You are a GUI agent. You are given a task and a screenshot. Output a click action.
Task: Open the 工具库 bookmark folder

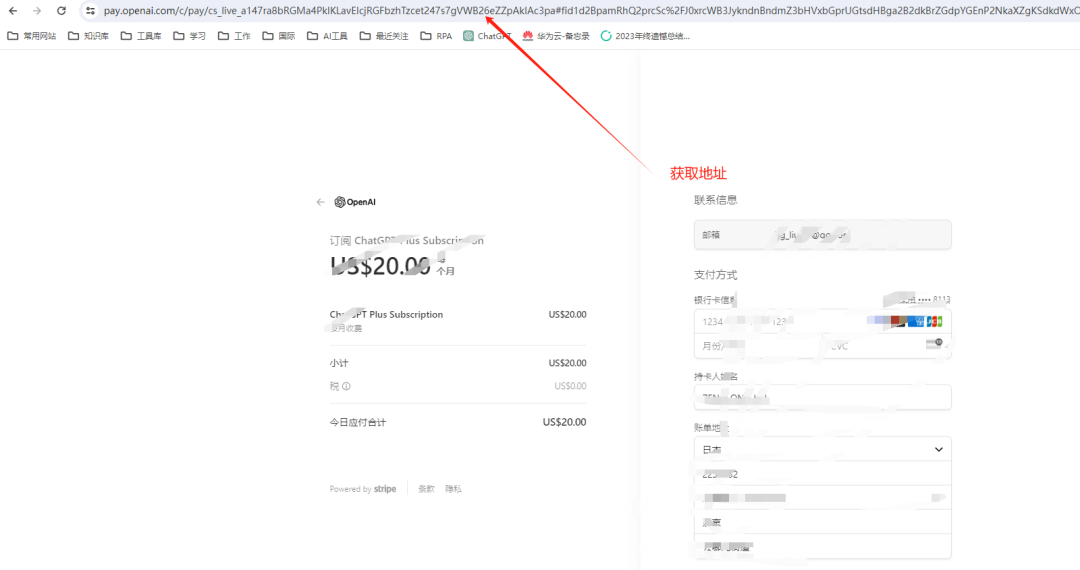(141, 36)
